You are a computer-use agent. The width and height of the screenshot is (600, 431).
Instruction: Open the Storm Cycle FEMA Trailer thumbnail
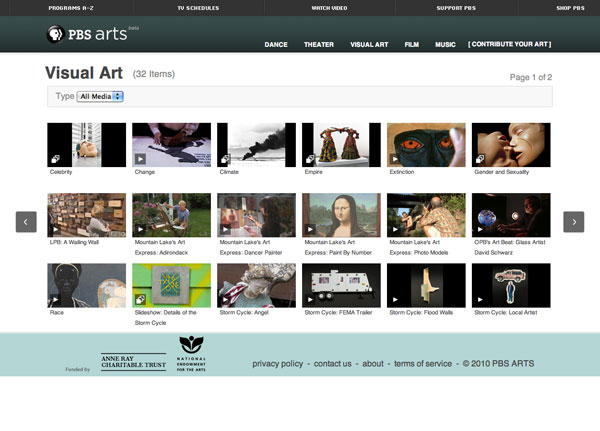pyautogui.click(x=341, y=285)
